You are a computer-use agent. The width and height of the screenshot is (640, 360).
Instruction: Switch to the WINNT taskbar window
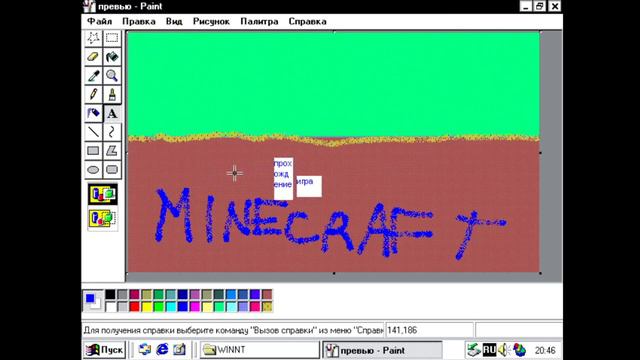coord(260,350)
